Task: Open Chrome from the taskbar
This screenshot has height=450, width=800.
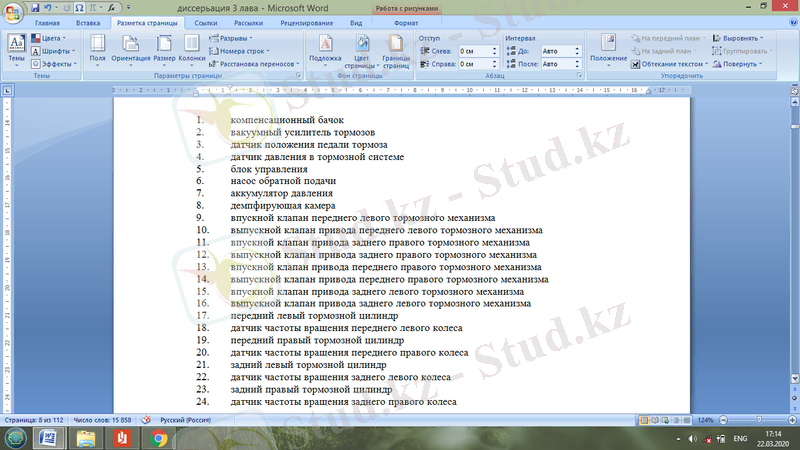Action: (x=158, y=438)
